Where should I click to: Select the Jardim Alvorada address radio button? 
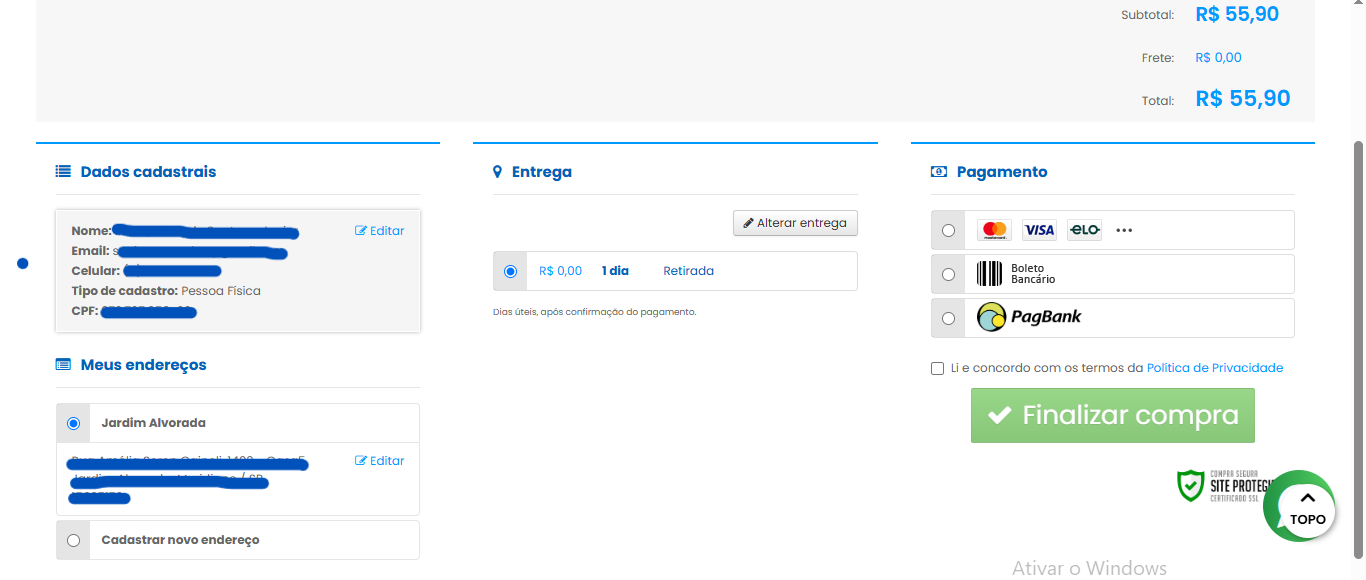click(x=73, y=423)
